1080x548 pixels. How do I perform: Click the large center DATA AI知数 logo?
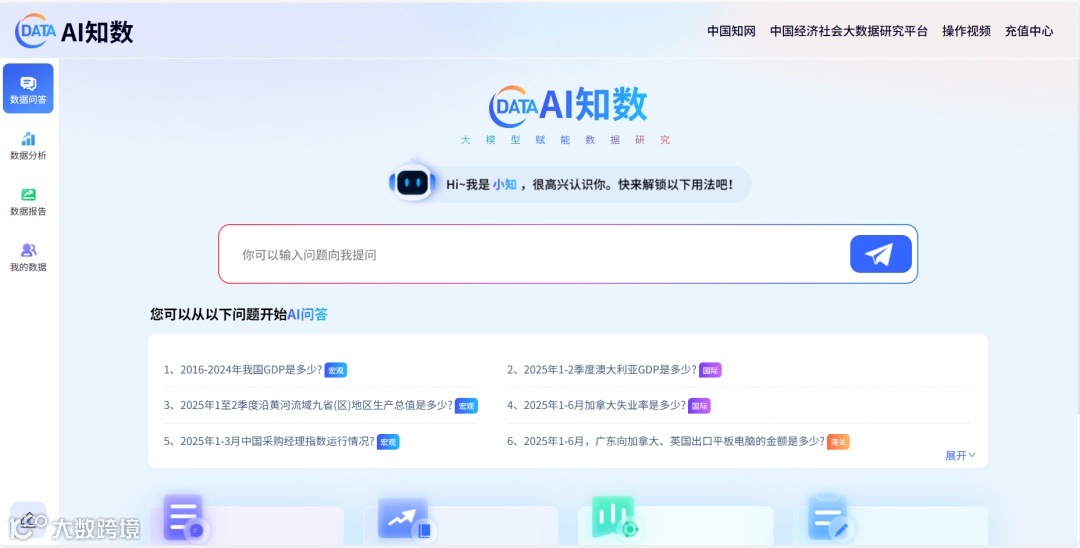568,106
